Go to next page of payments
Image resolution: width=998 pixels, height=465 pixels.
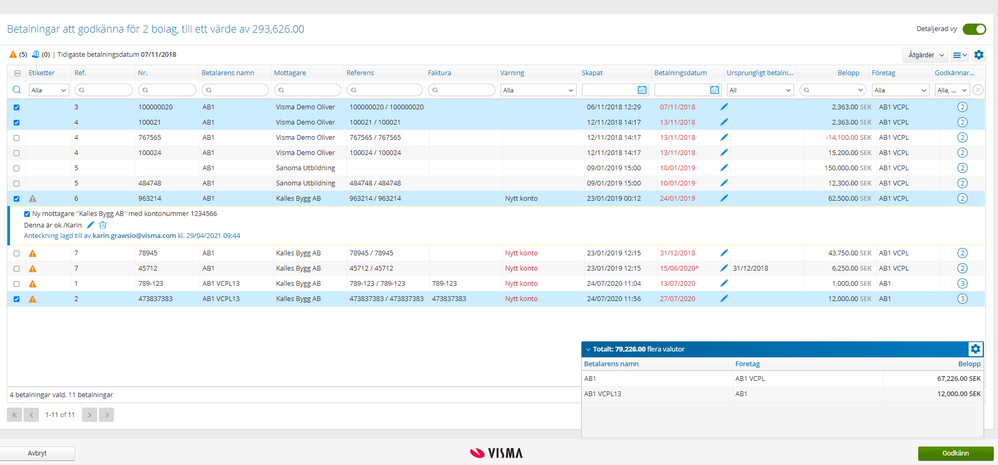tap(90, 415)
